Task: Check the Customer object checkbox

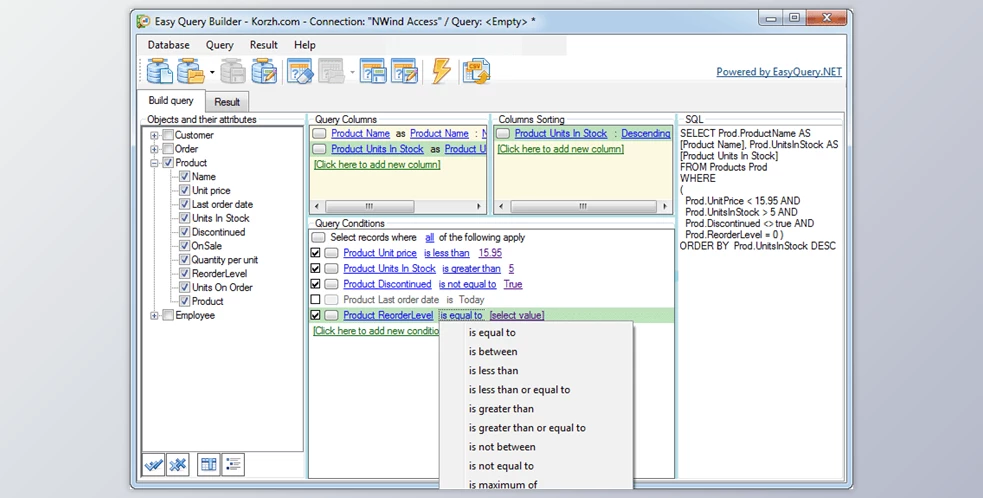Action: tap(168, 135)
